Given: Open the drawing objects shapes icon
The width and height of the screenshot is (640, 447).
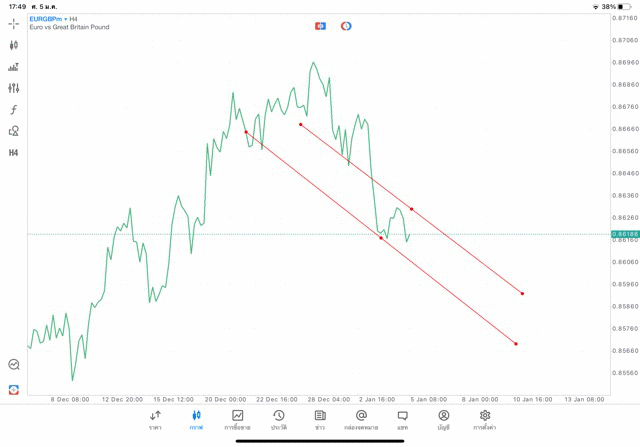Looking at the screenshot, I should coord(14,131).
